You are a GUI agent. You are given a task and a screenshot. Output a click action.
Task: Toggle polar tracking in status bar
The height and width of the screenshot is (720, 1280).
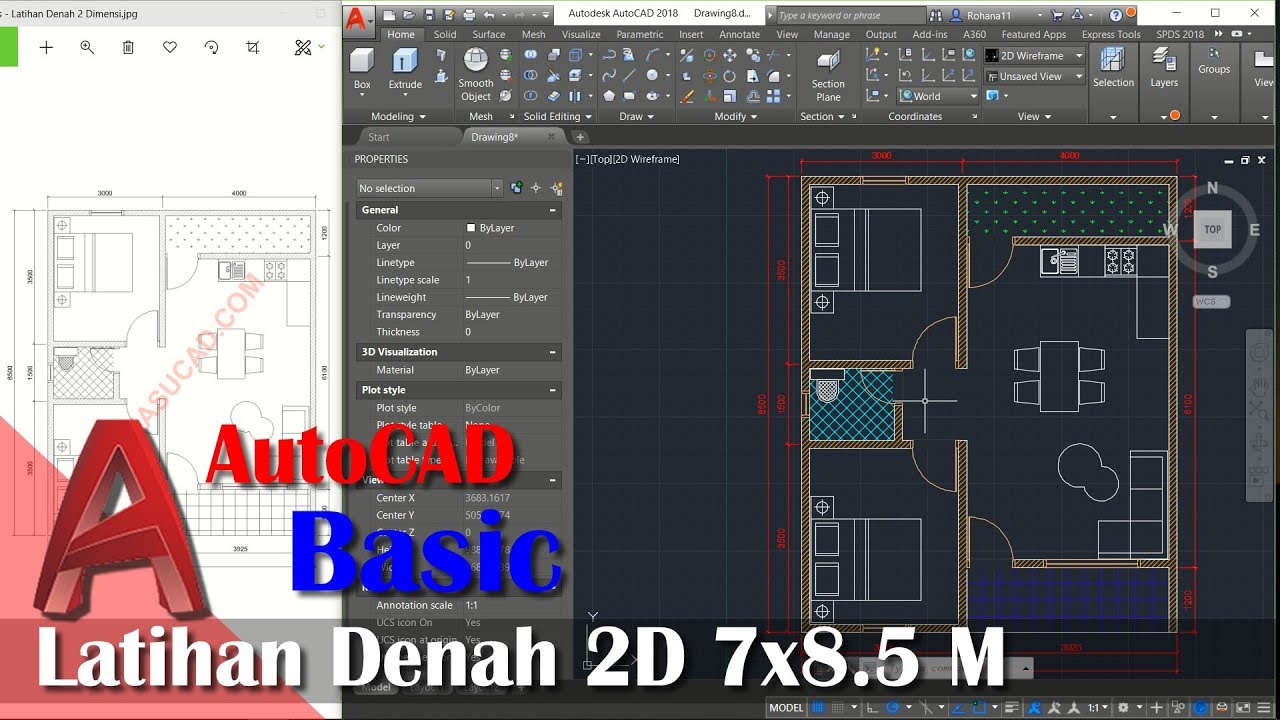tap(893, 708)
